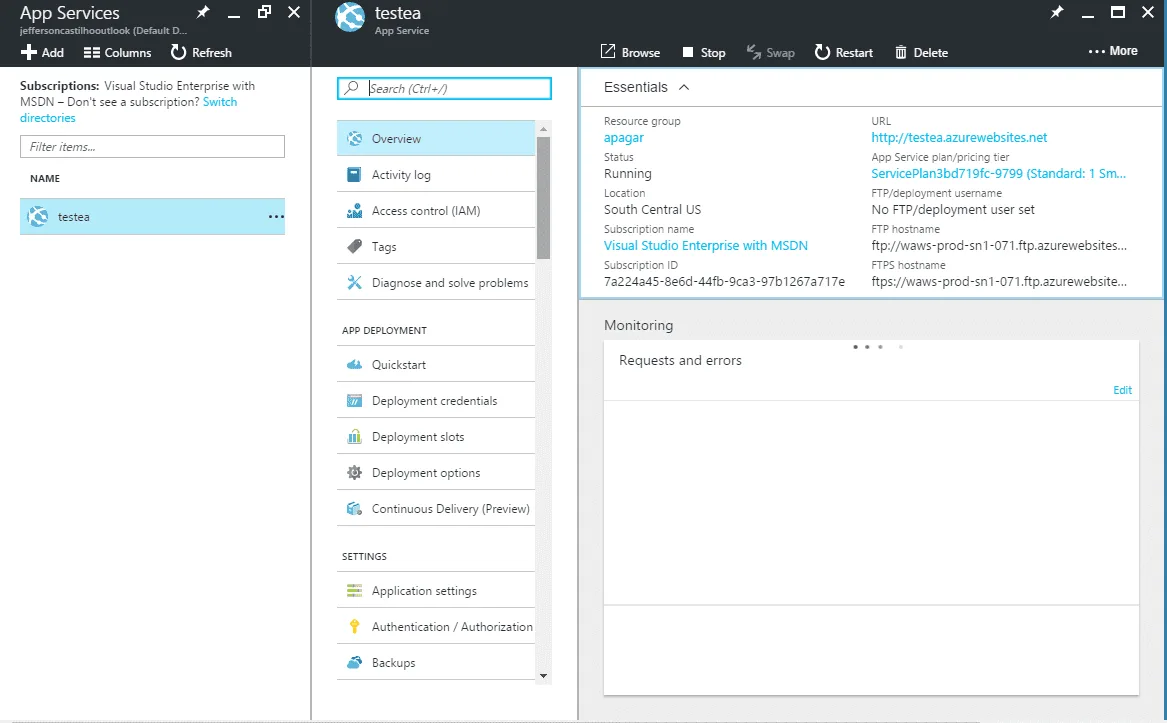Click the menu vertical scrollbar thumb
The image size is (1167, 723).
pyautogui.click(x=543, y=198)
